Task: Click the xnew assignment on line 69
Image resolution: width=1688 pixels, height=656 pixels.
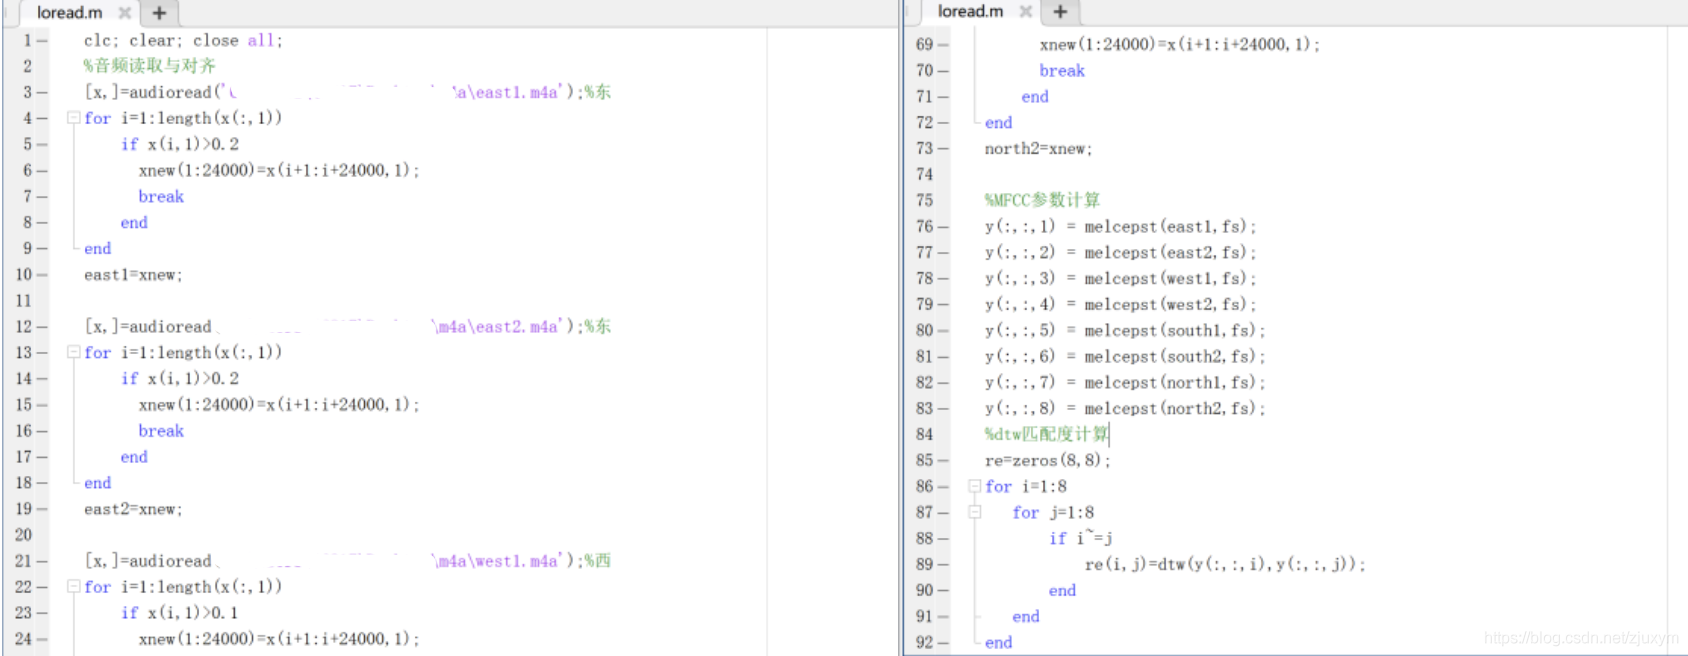Action: [x=1180, y=44]
